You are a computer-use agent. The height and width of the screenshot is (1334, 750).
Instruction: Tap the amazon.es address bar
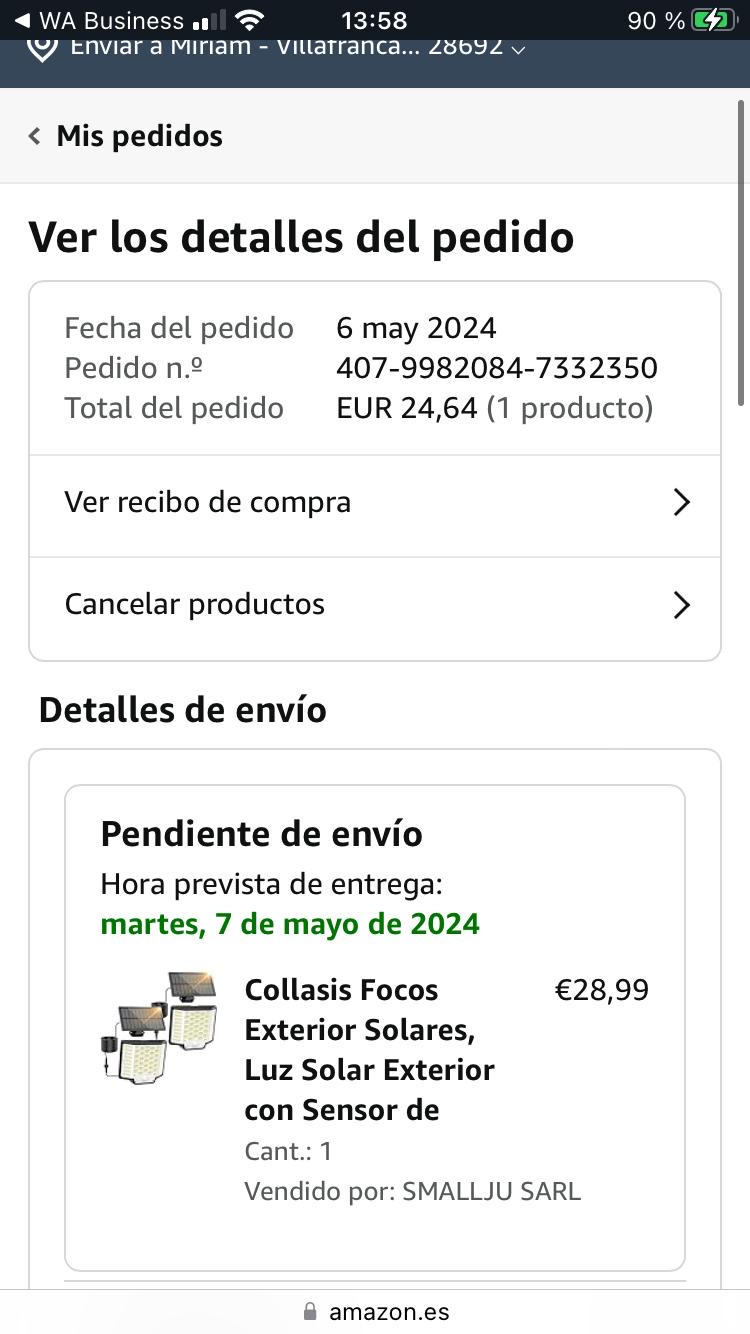click(x=388, y=1311)
